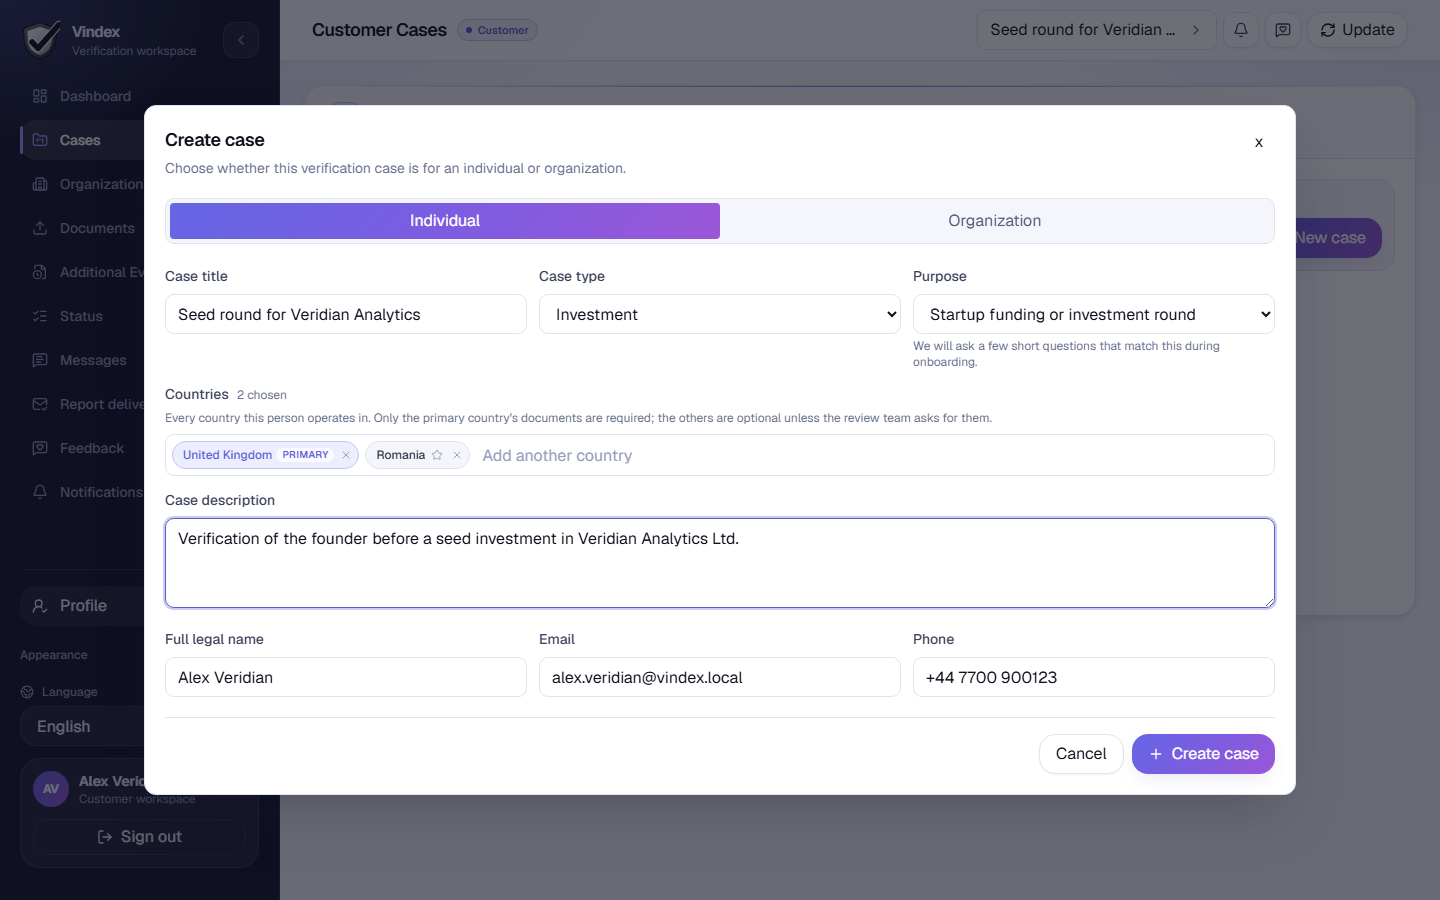Click the Email input field
Image resolution: width=1440 pixels, height=900 pixels.
click(x=720, y=677)
